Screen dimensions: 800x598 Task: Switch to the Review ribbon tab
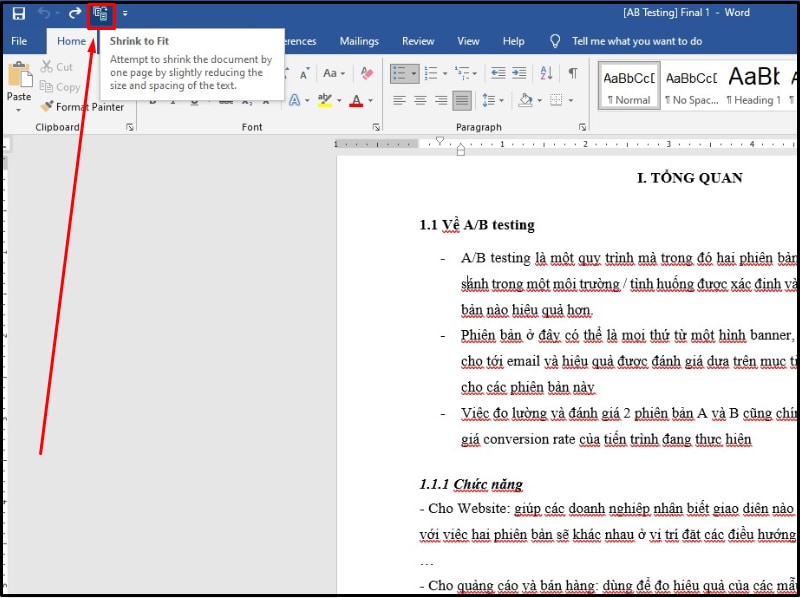(x=417, y=41)
